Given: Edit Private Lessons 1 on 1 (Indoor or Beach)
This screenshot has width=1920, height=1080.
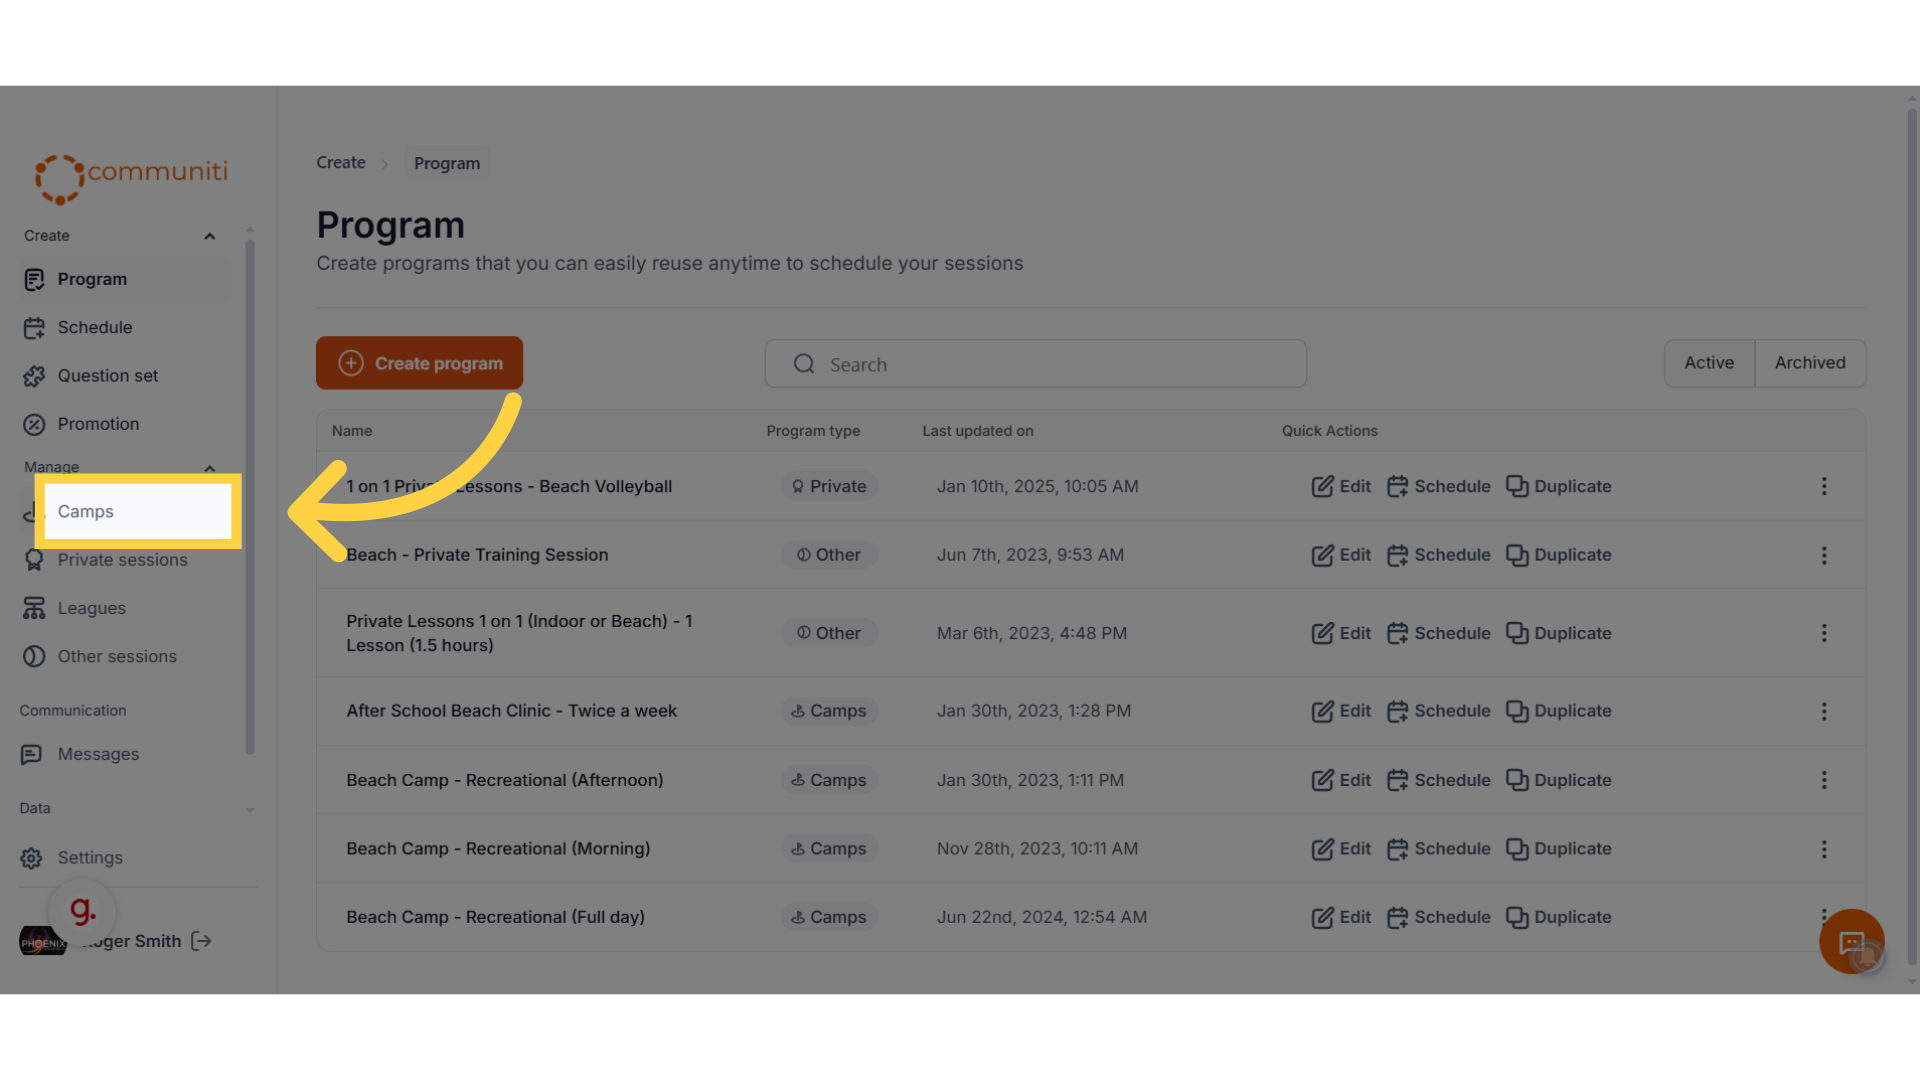Looking at the screenshot, I should pyautogui.click(x=1341, y=633).
